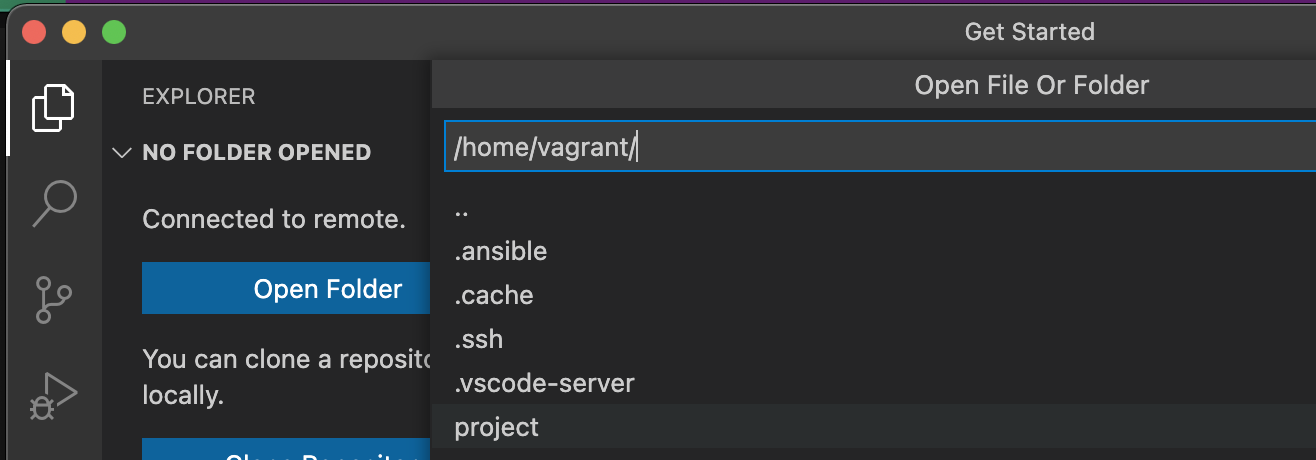Select the '..' parent directory entry
1316x460 pixels.
point(880,207)
